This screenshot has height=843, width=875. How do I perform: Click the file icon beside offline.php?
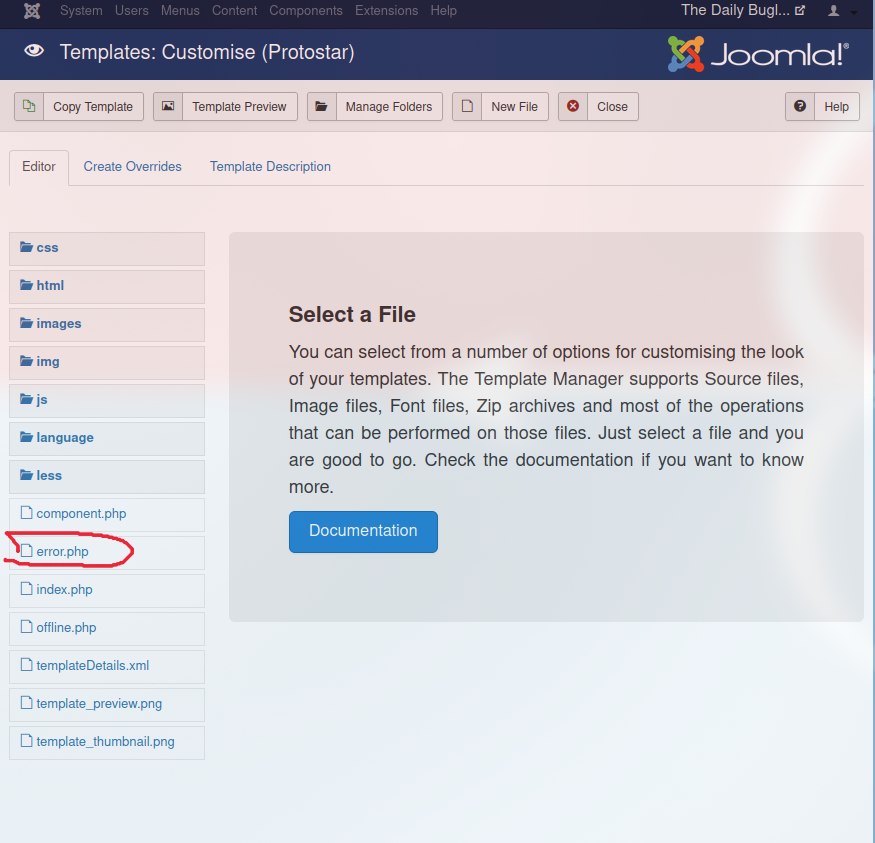click(26, 627)
